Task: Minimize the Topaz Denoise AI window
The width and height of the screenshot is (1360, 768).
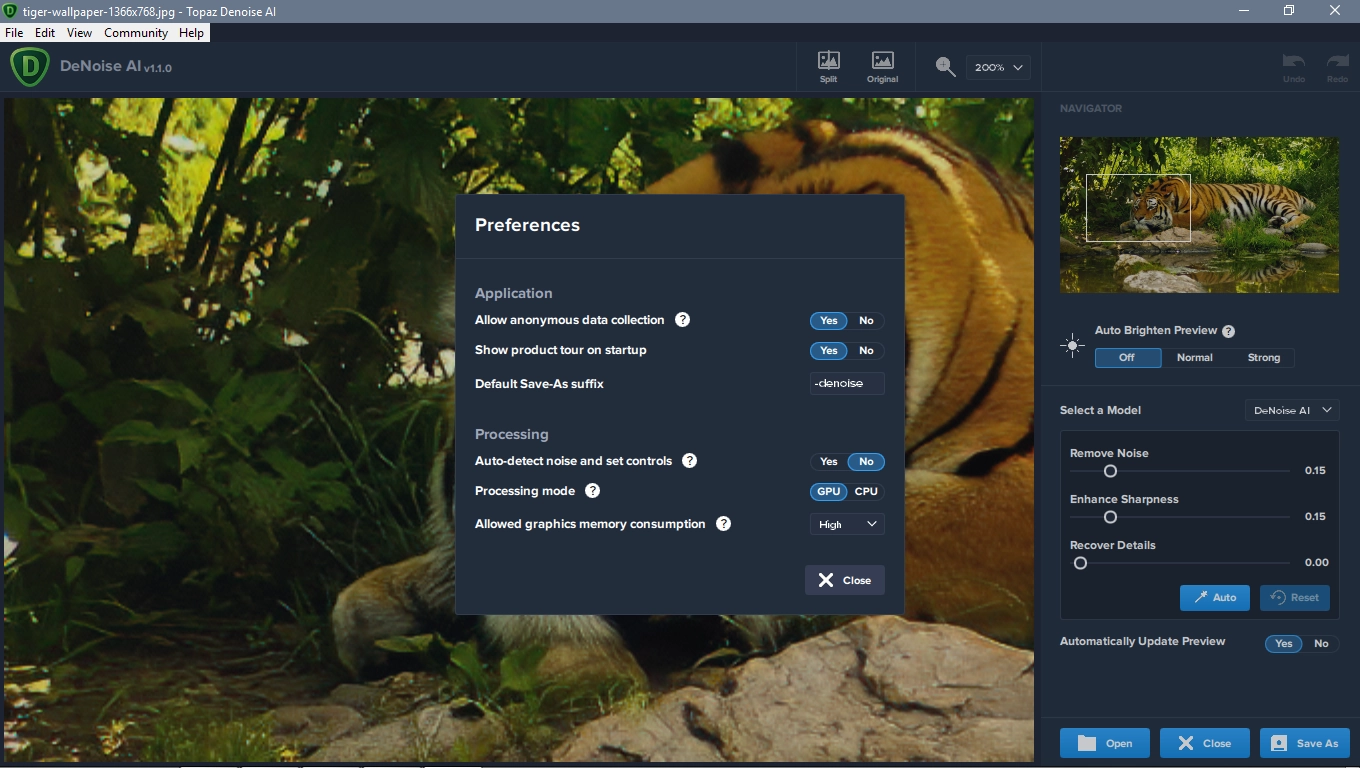Action: click(1244, 10)
